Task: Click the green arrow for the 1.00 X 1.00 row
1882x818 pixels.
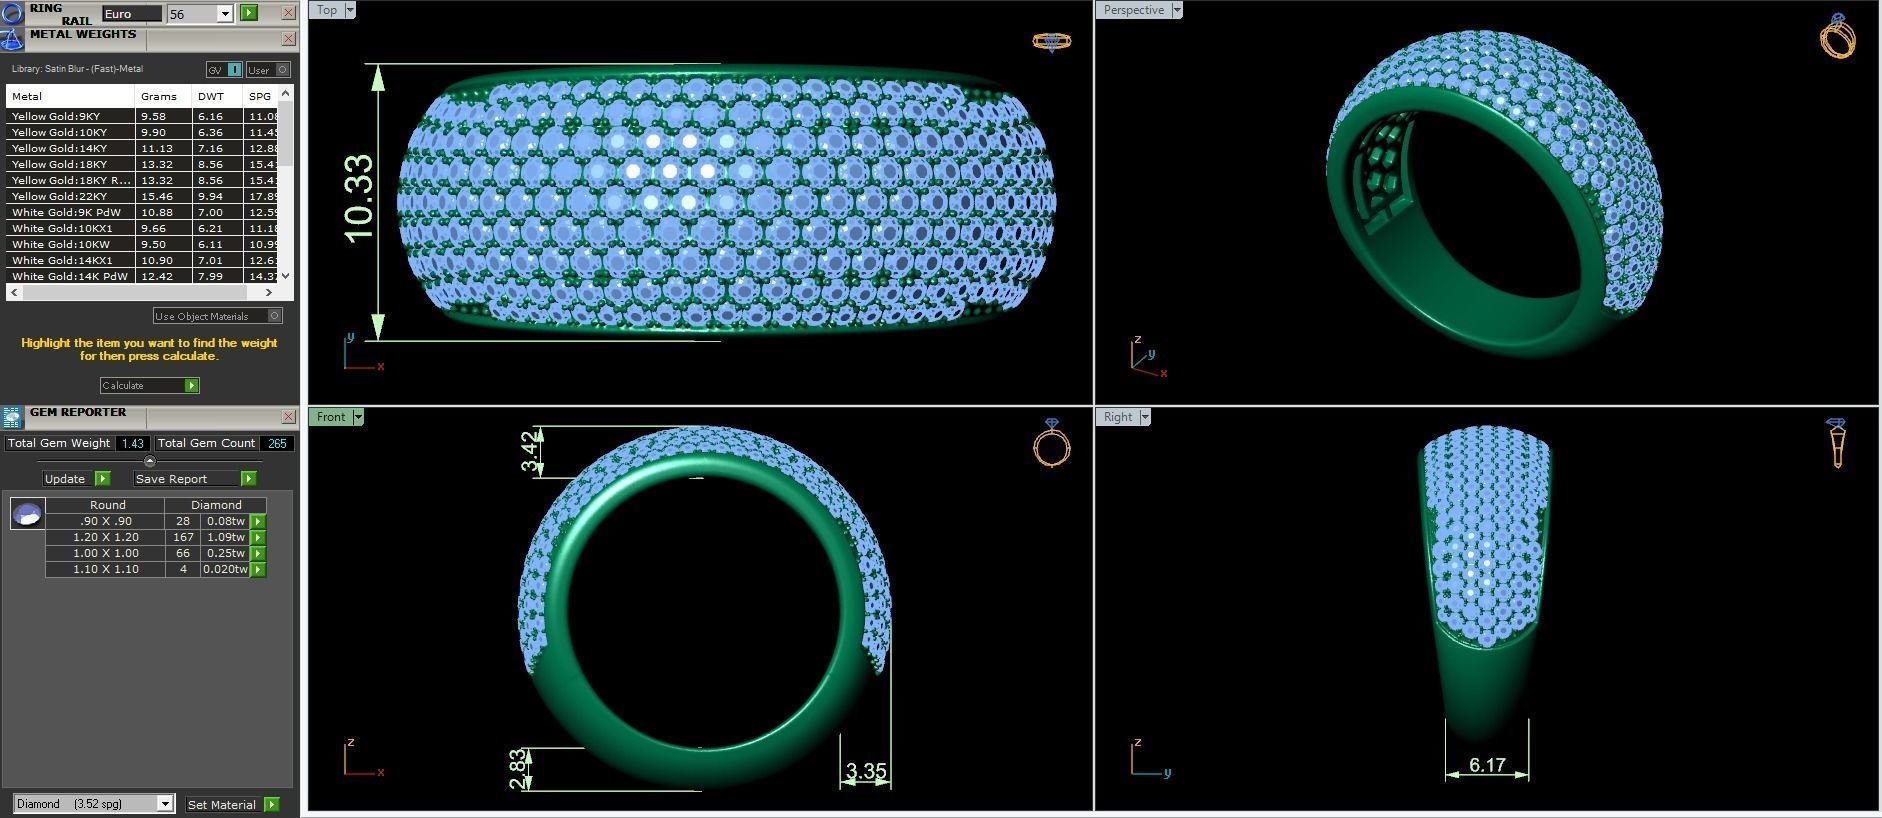Action: point(258,553)
